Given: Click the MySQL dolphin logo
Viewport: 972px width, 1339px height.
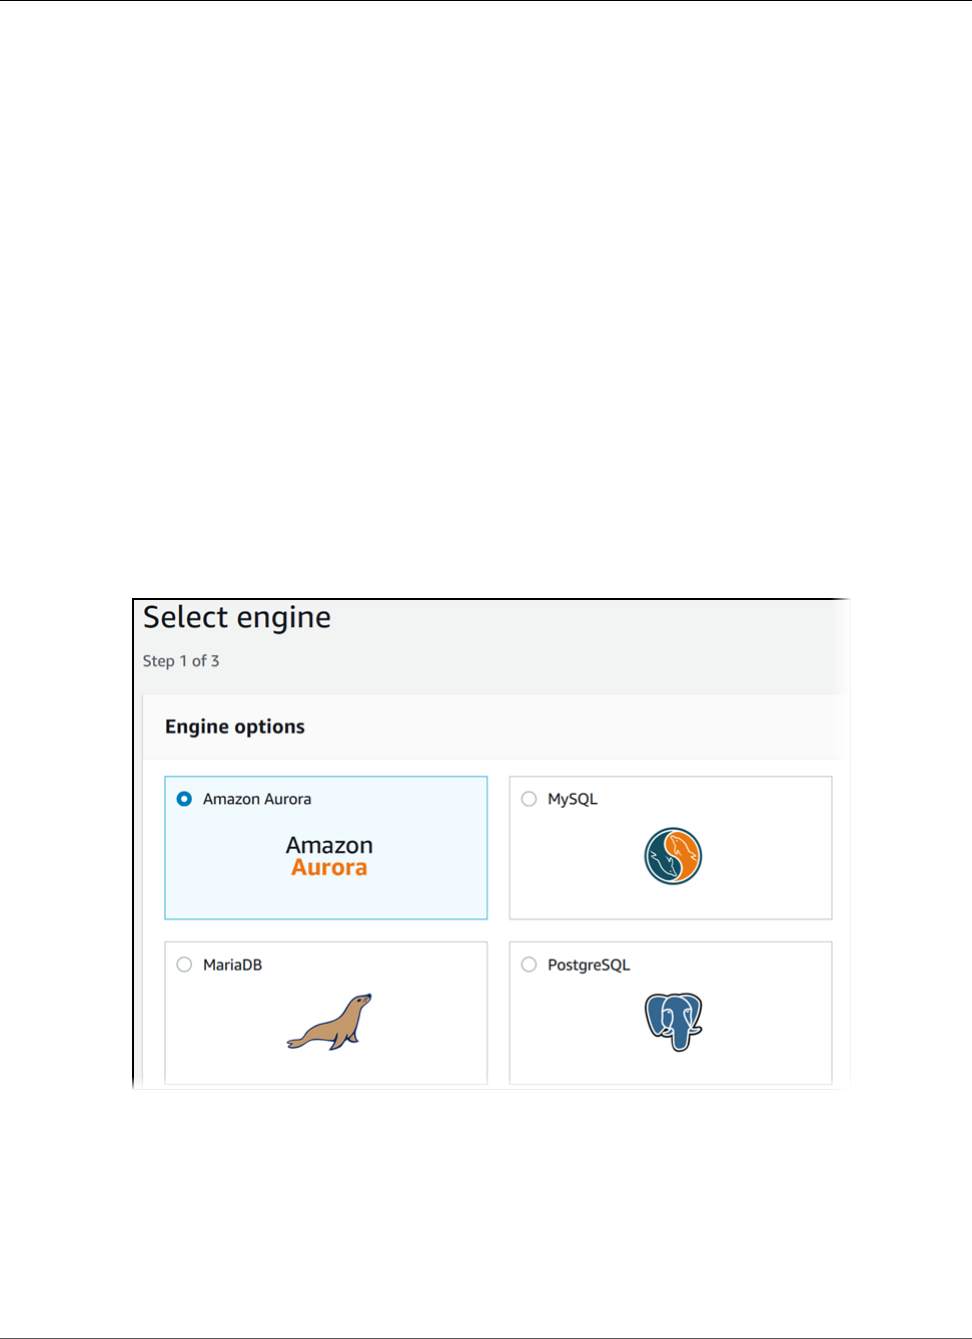Looking at the screenshot, I should pyautogui.click(x=673, y=856).
